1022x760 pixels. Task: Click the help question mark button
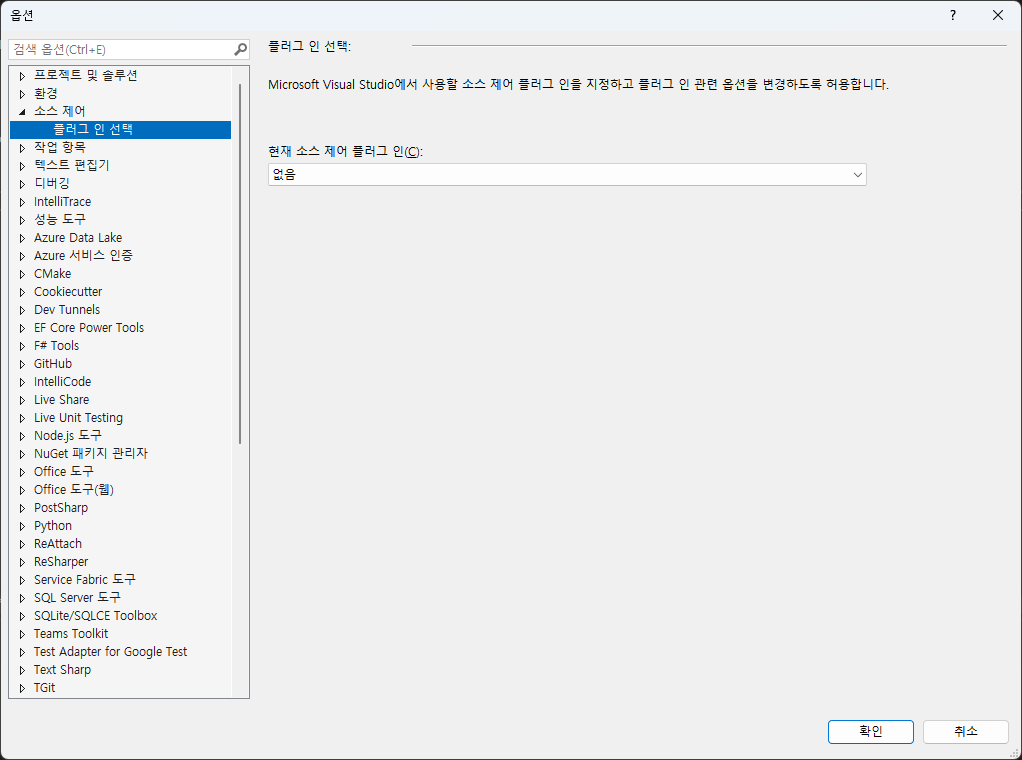[953, 15]
